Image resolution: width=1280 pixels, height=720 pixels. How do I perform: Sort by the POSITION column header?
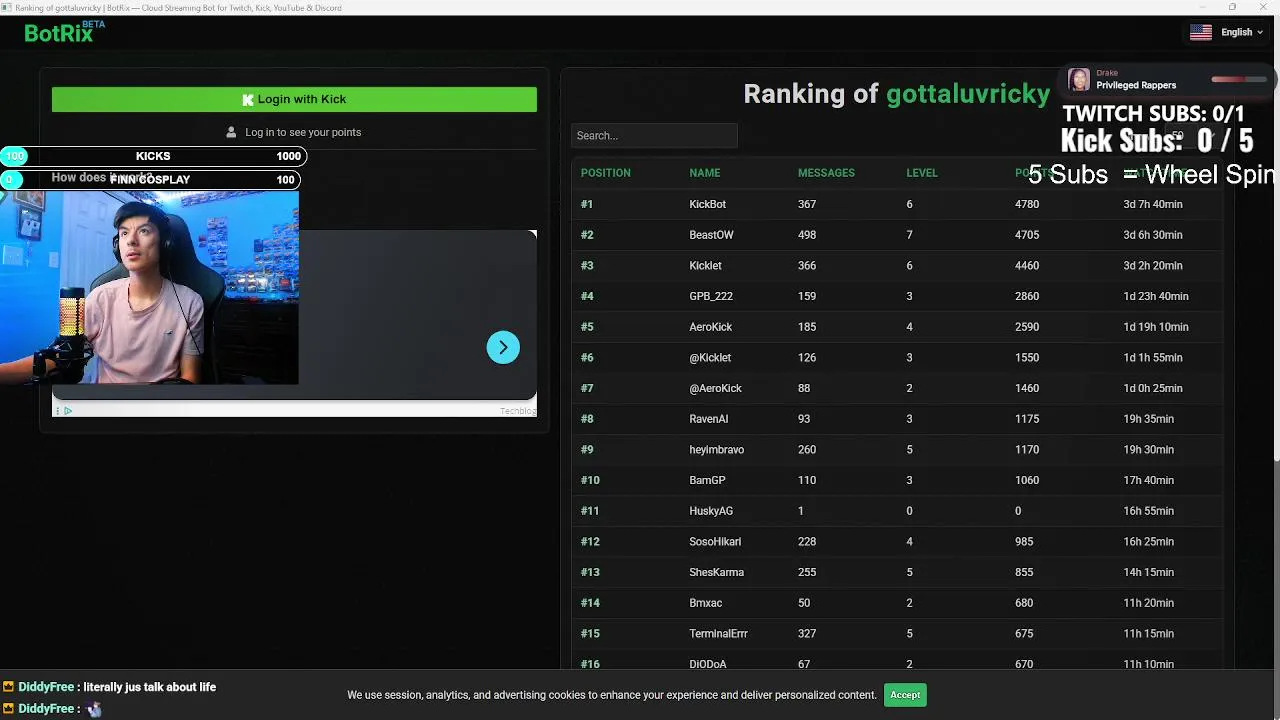pyautogui.click(x=606, y=173)
